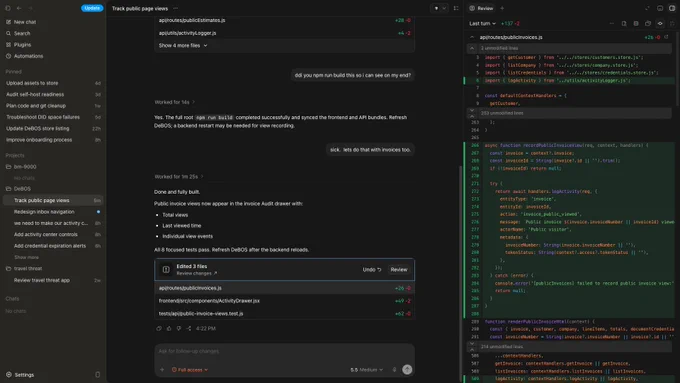Open the Review changes link
This screenshot has height=383, width=680.
(x=196, y=273)
